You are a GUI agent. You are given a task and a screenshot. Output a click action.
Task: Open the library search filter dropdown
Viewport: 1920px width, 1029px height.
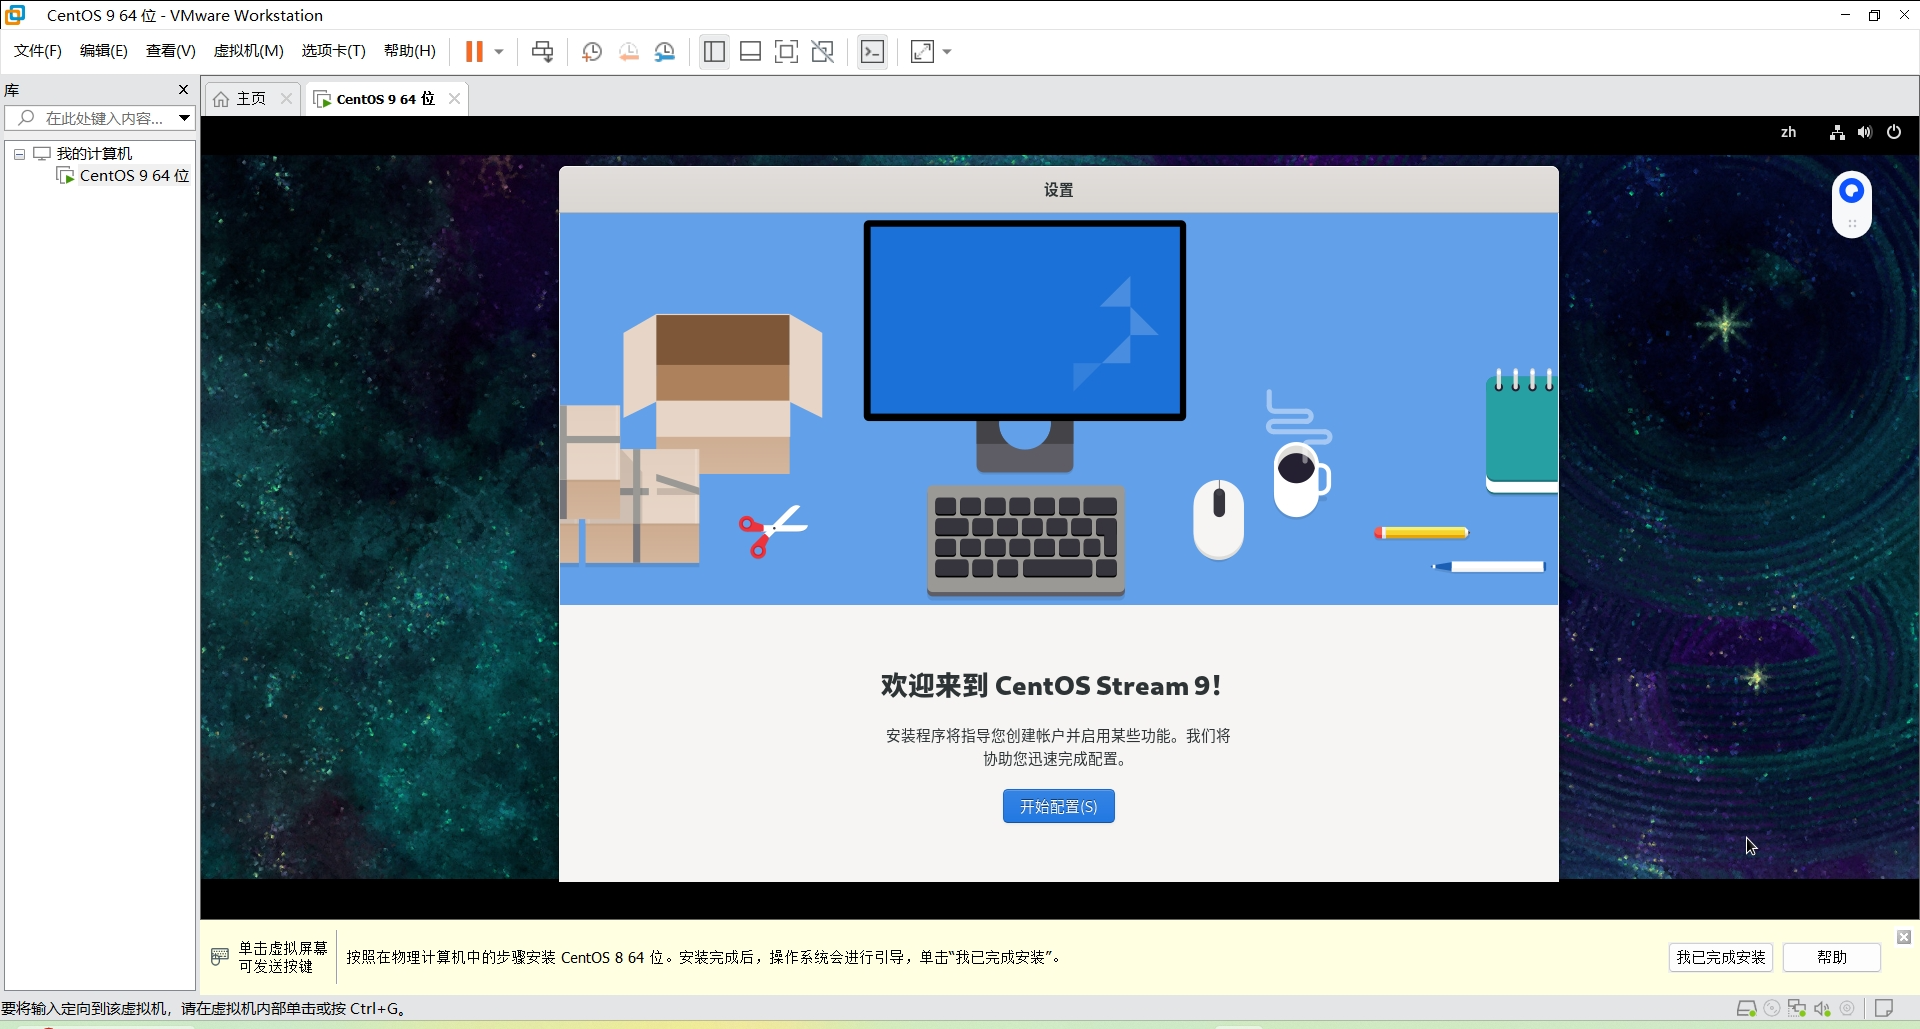click(x=185, y=118)
